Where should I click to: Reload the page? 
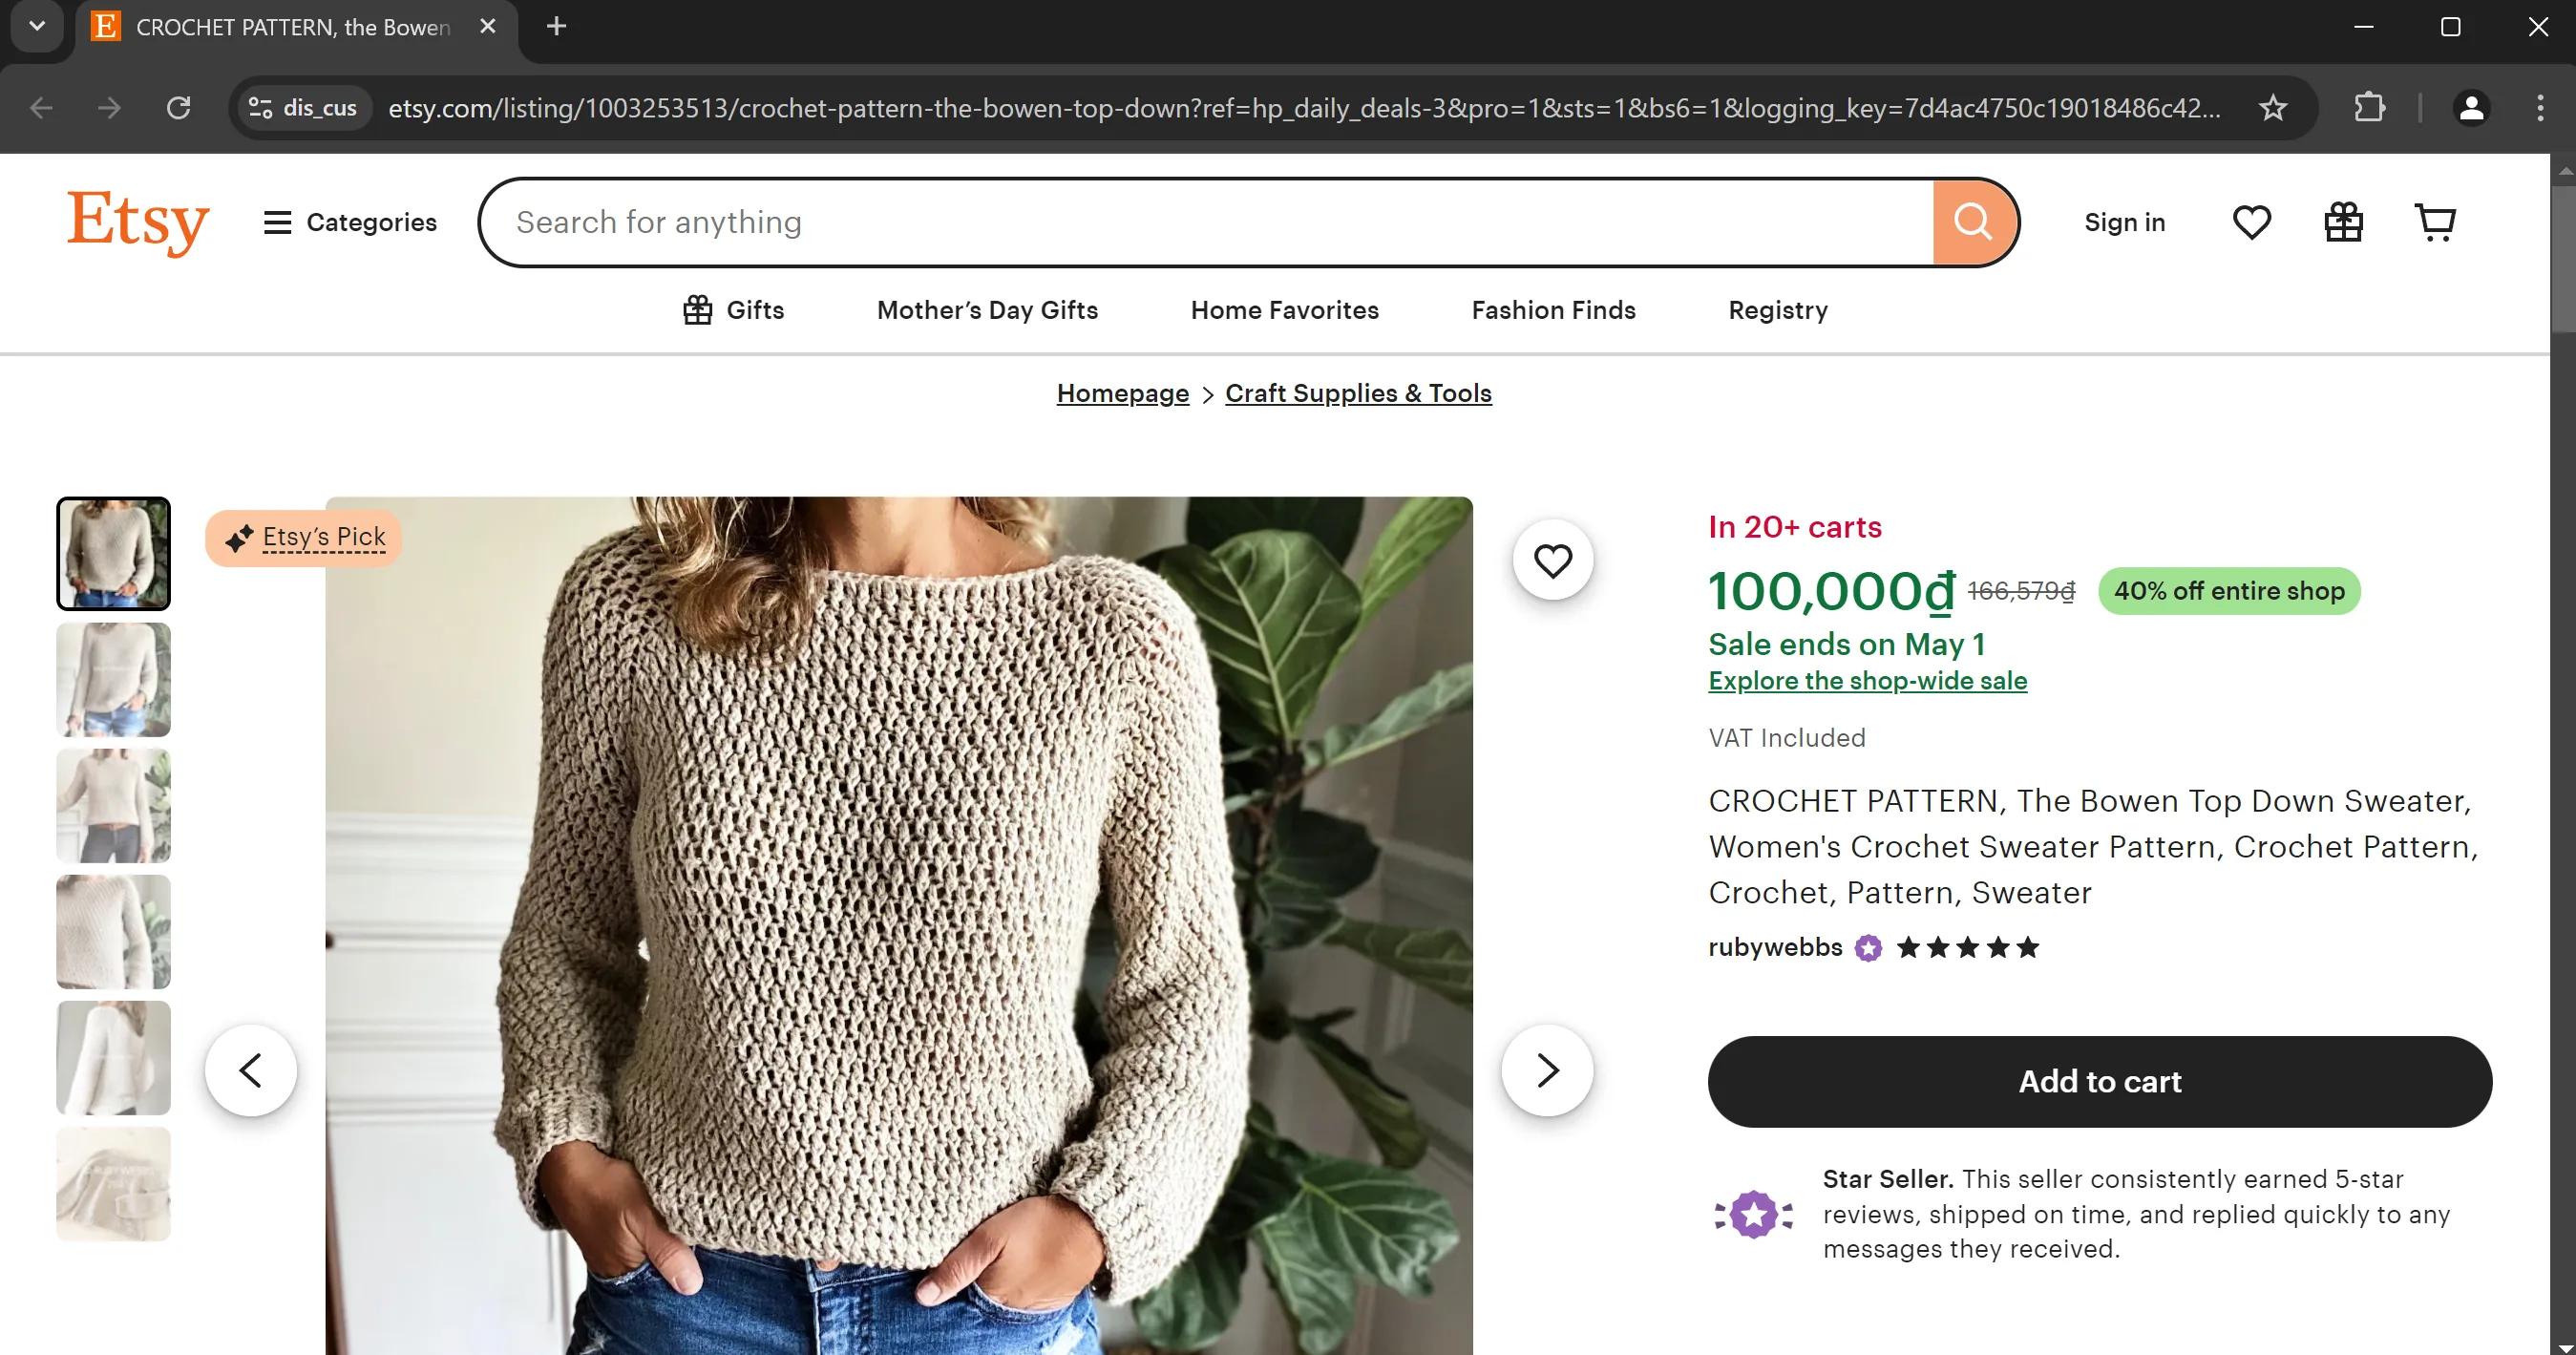[179, 108]
